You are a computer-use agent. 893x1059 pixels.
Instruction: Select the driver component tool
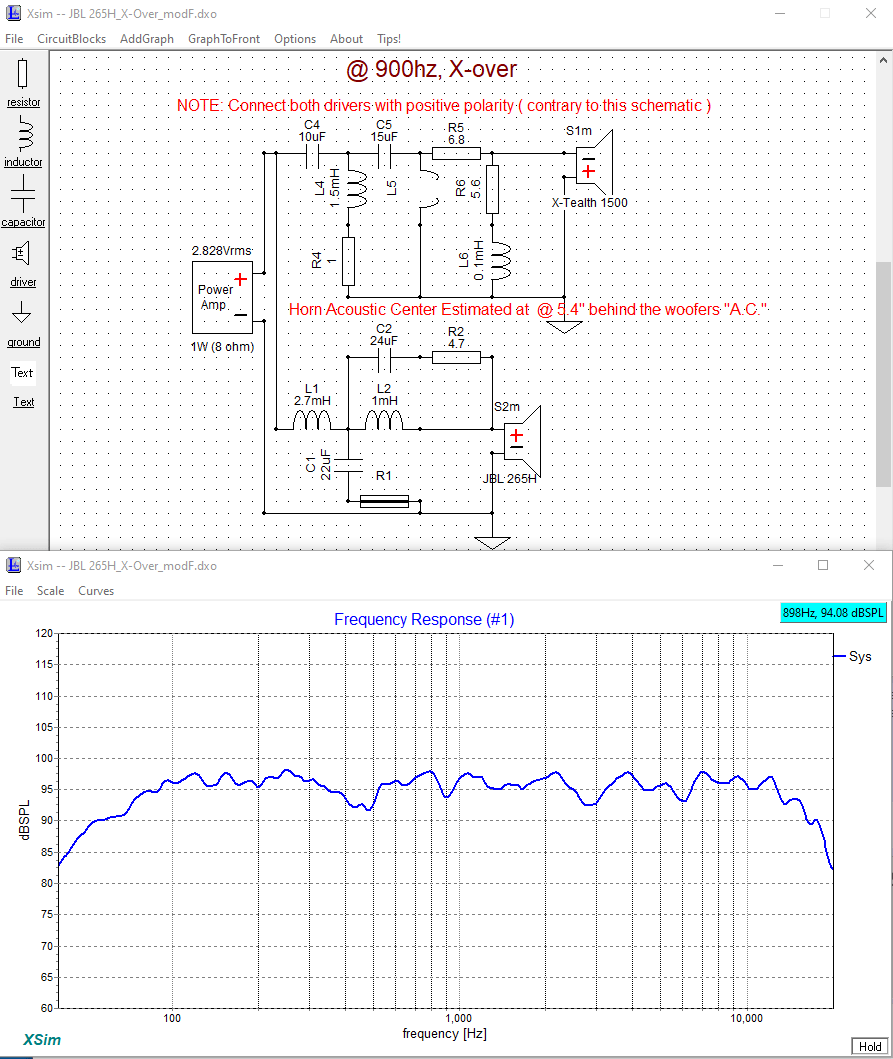[x=22, y=263]
